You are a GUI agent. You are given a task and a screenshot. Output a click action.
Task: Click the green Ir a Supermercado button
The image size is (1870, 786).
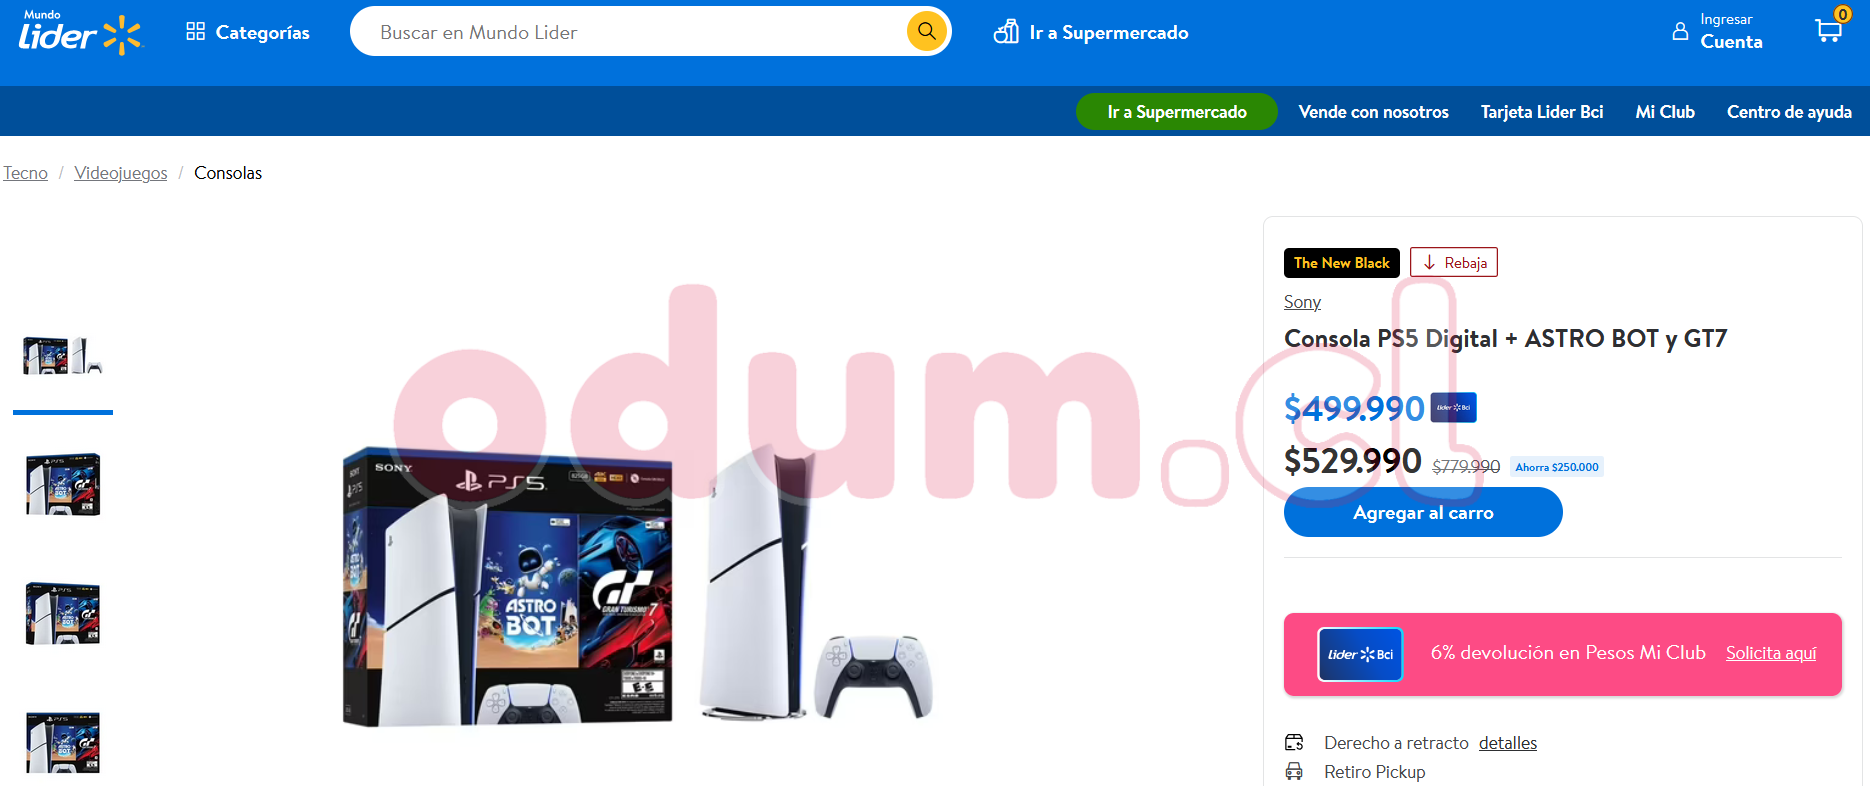tap(1176, 112)
